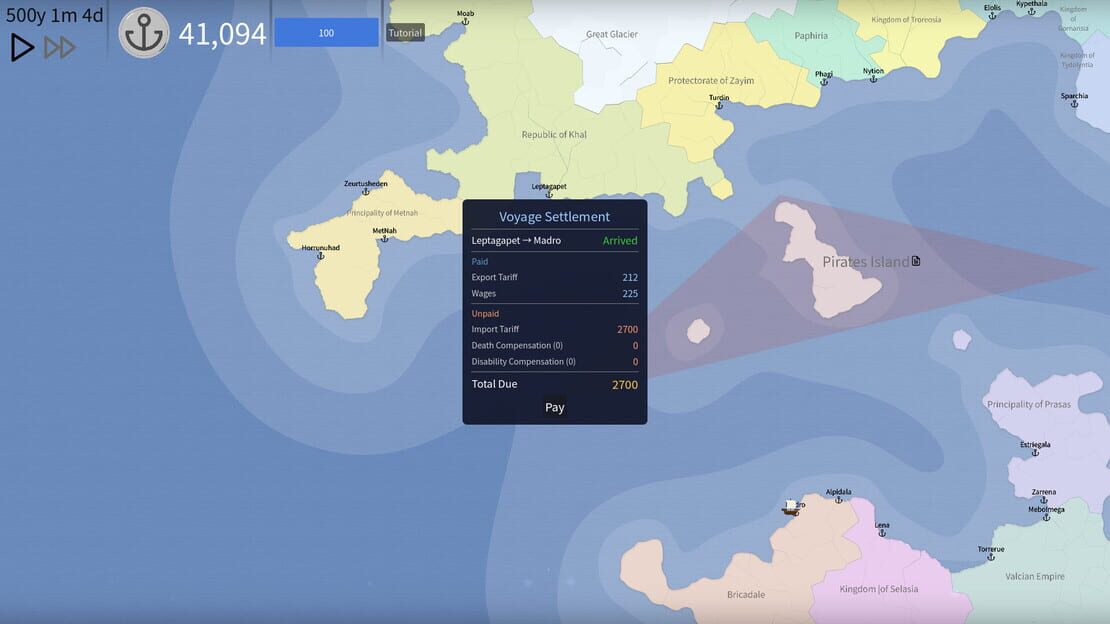1110x624 pixels.
Task: Start time with the play button
Action: (23, 47)
